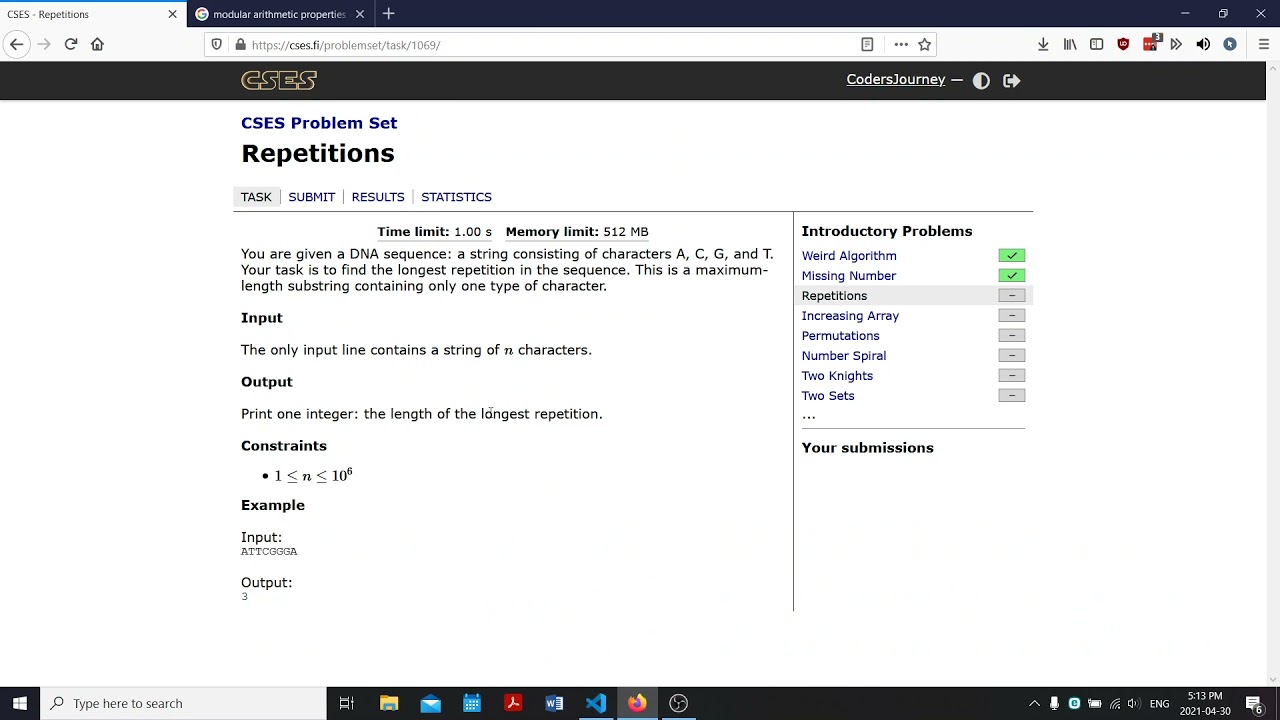Open the SUBMIT tab
This screenshot has height=720, width=1280.
pyautogui.click(x=311, y=197)
